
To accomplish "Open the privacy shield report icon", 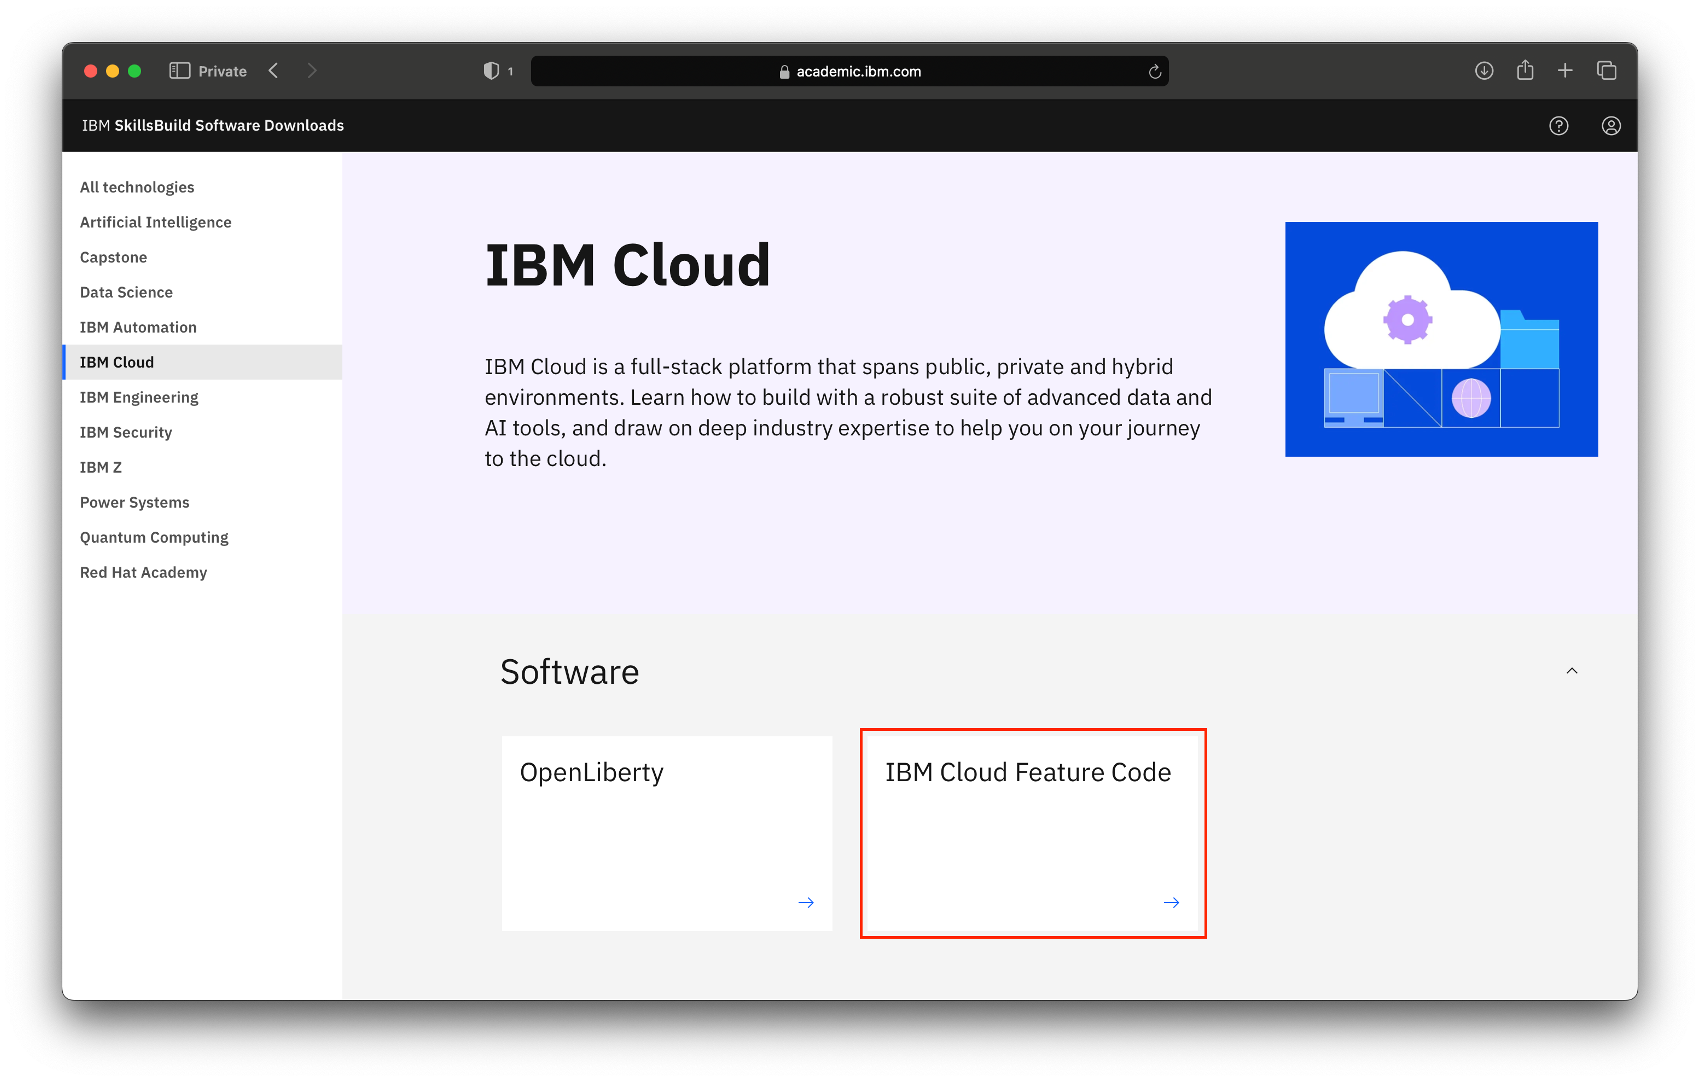I will [491, 71].
